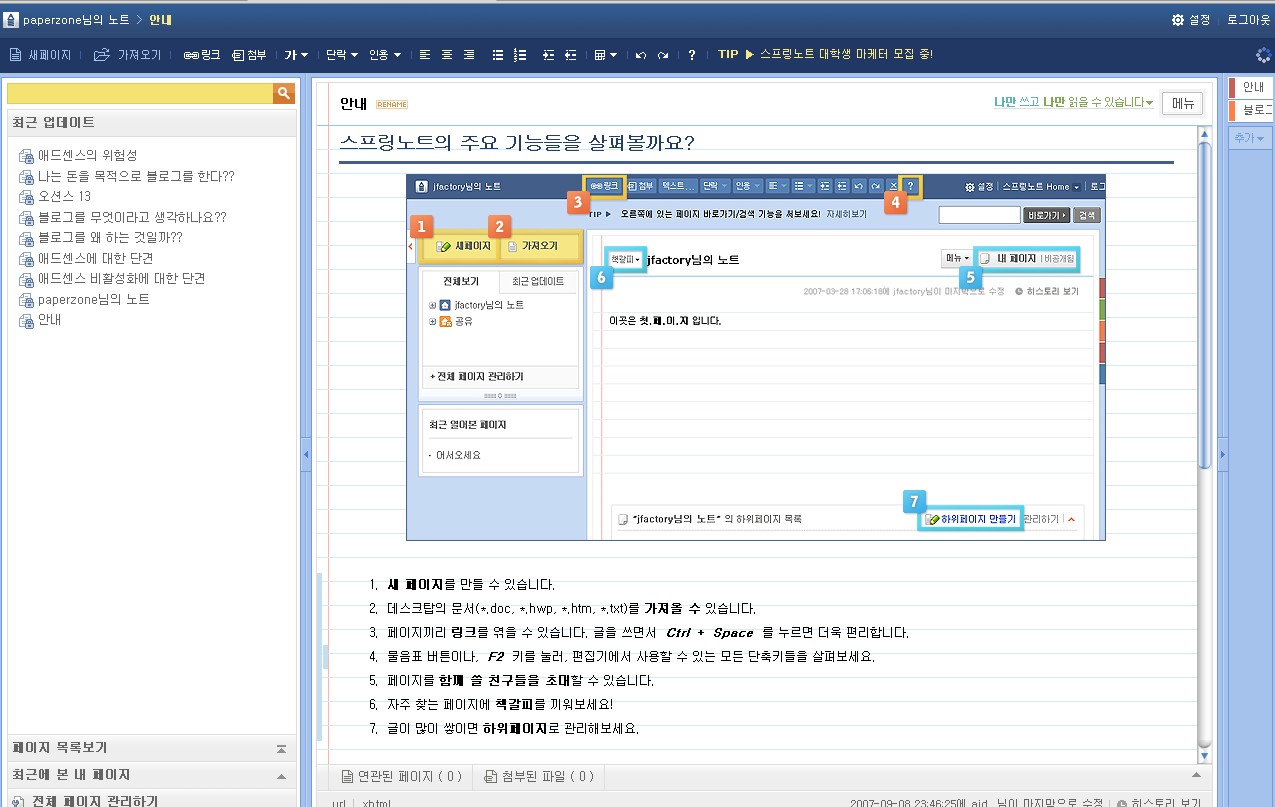The image size is (1275, 807).
Task: Collapse the left sidebar handle
Action: (306, 455)
